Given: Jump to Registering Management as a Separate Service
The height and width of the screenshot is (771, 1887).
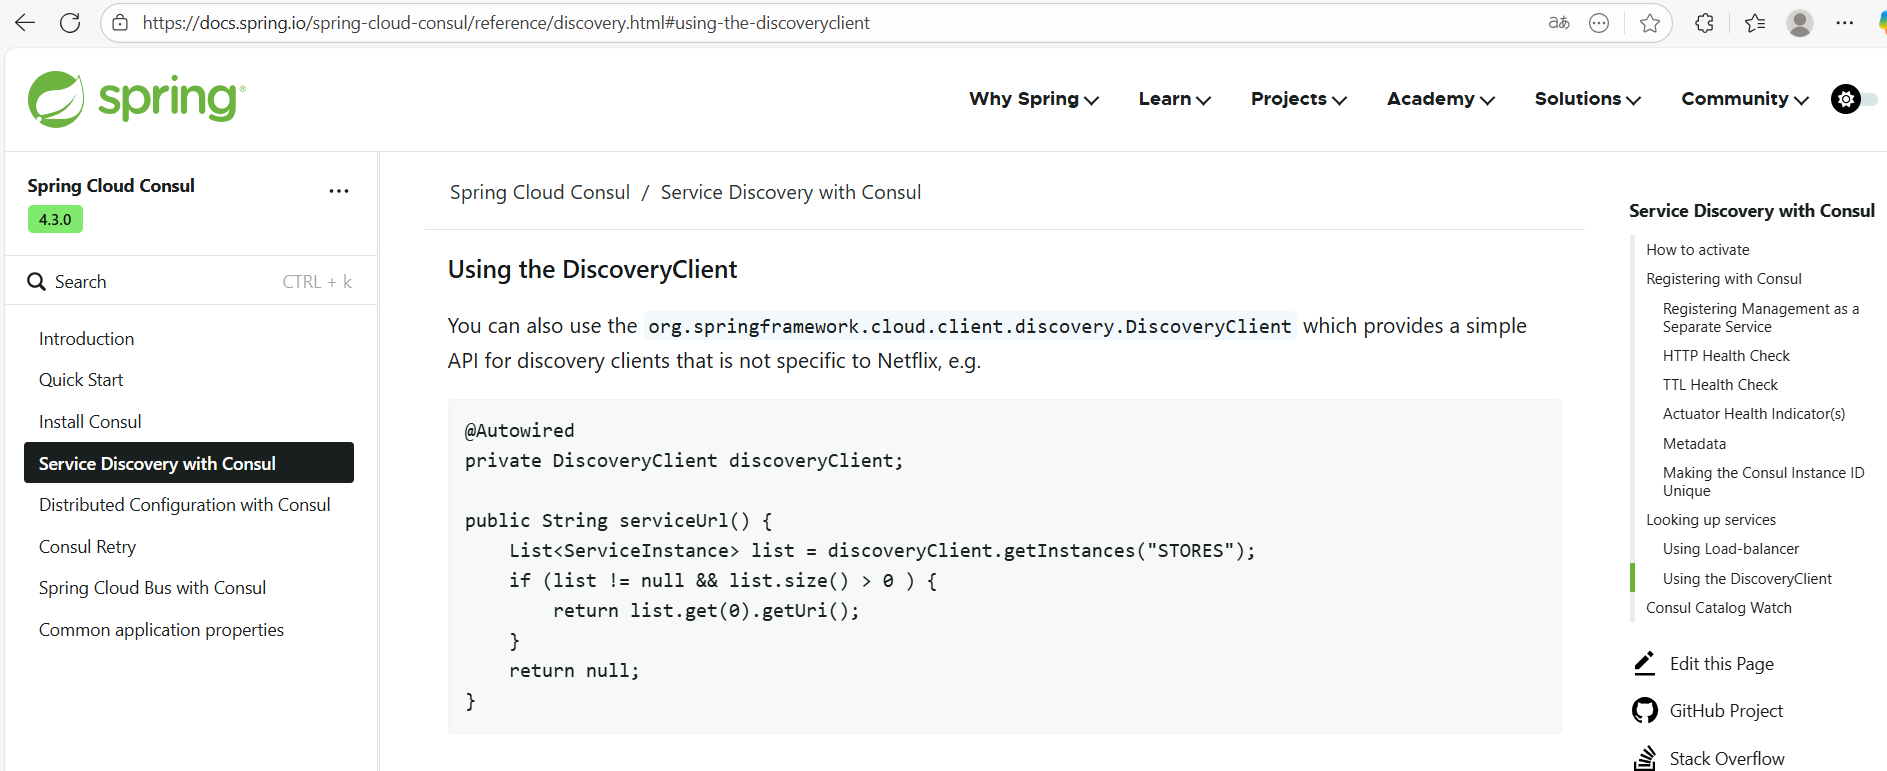Looking at the screenshot, I should click(1761, 318).
